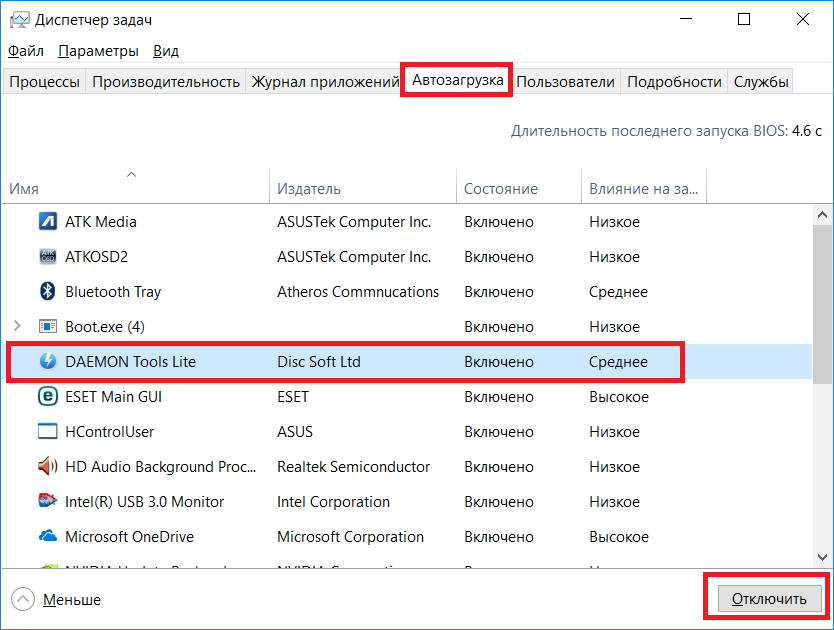Click Высокое impact in the OneDrive row
Screen dimensions: 834x630
[619, 537]
